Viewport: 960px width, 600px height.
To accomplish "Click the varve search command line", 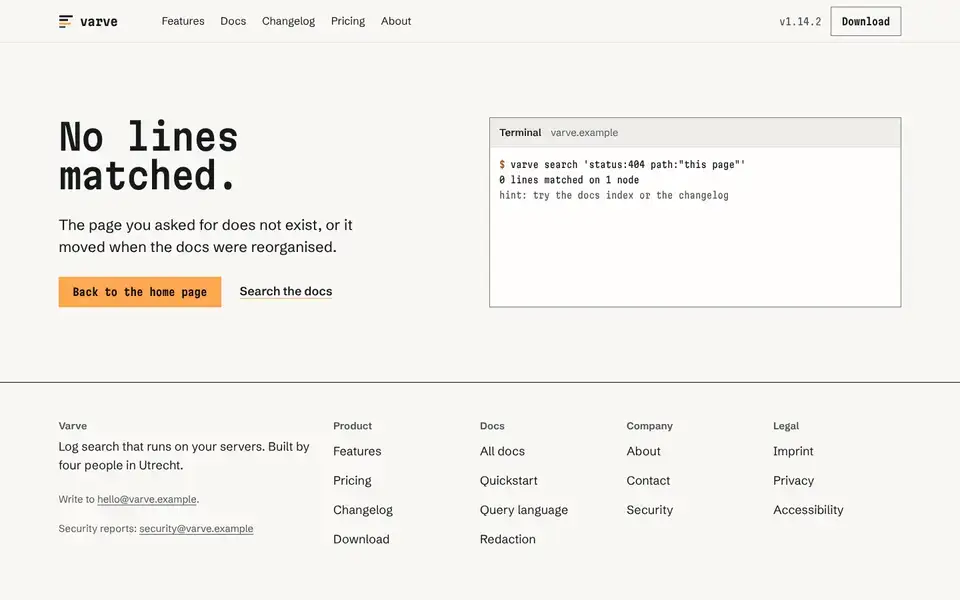I will (622, 165).
